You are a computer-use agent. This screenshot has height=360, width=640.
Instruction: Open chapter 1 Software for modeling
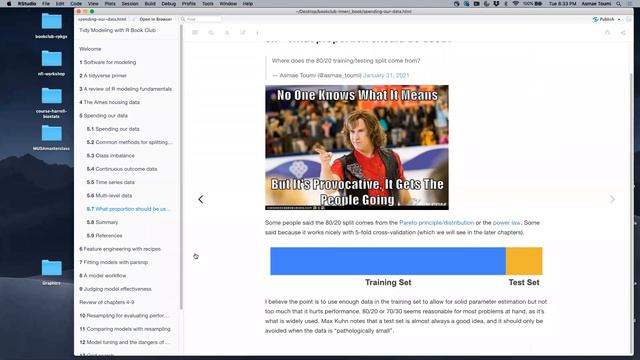pyautogui.click(x=108, y=62)
